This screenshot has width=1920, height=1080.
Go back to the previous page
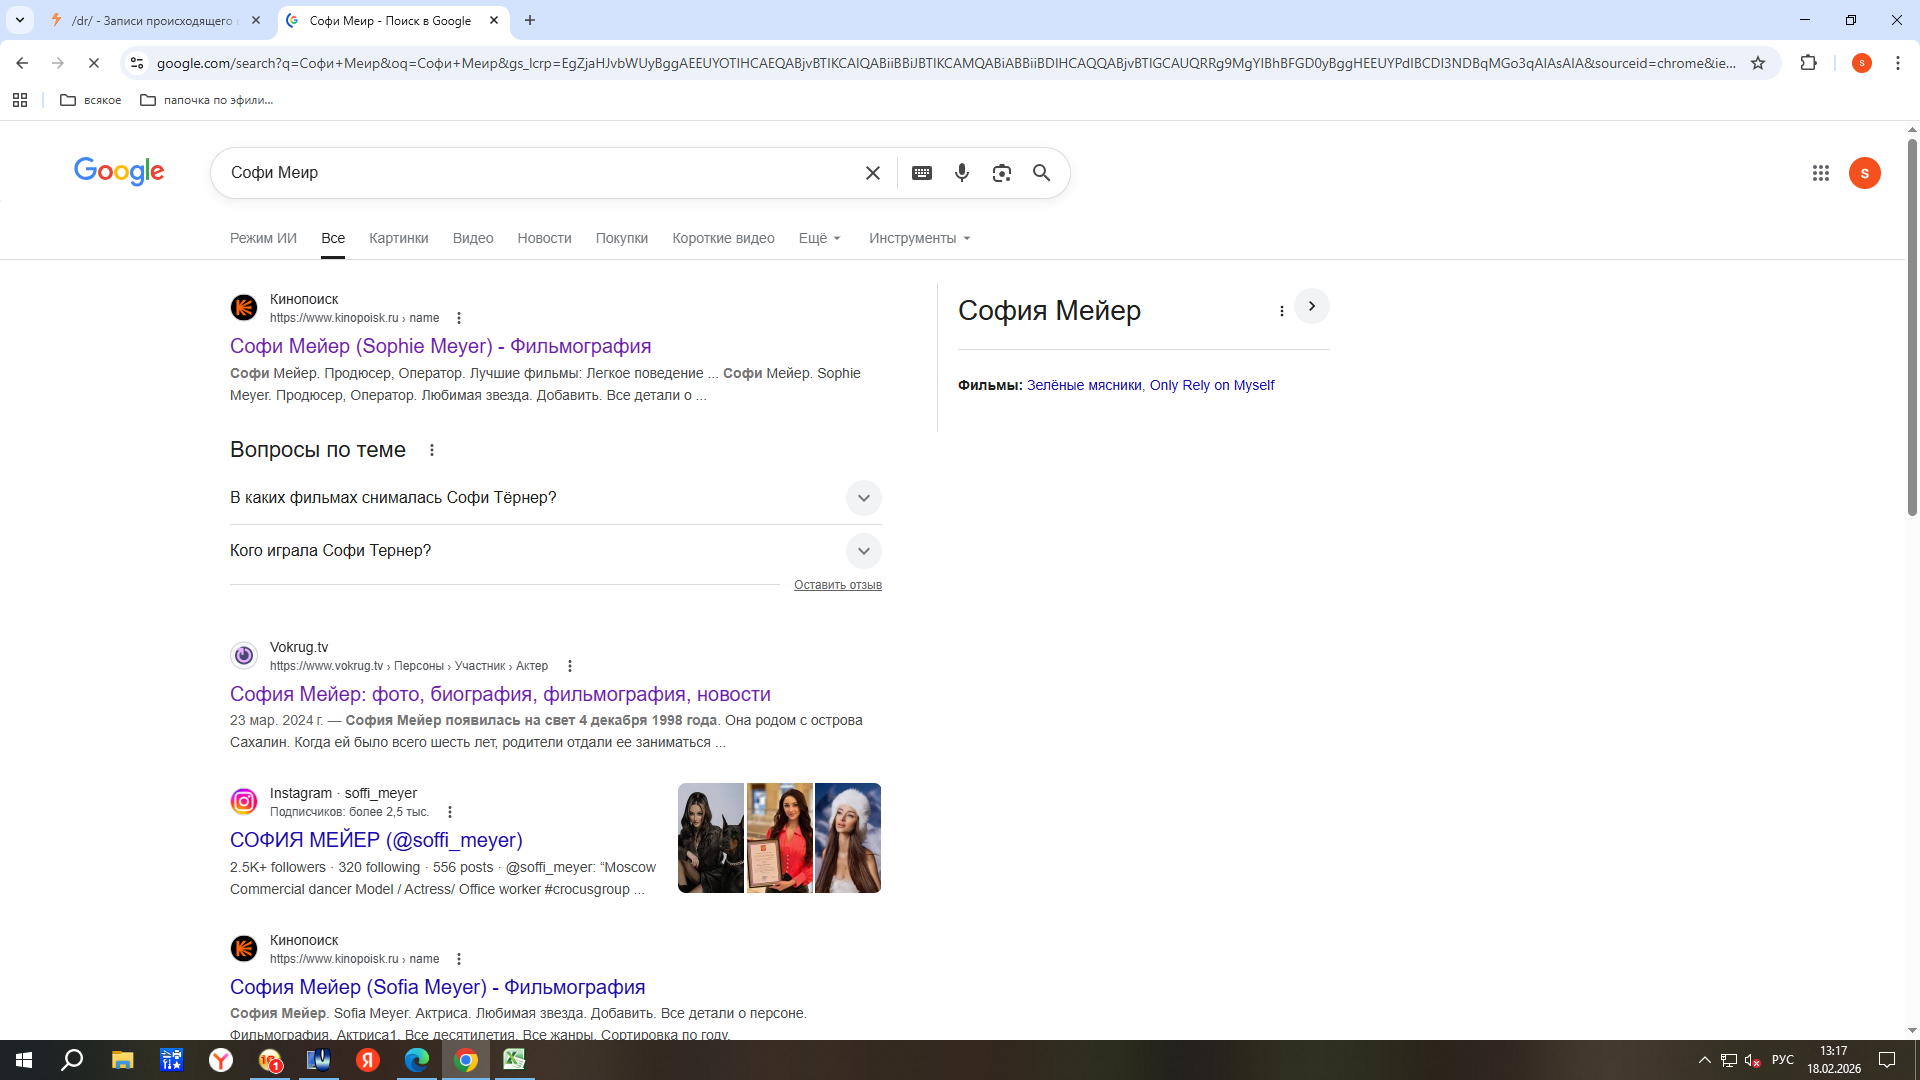pyautogui.click(x=22, y=63)
